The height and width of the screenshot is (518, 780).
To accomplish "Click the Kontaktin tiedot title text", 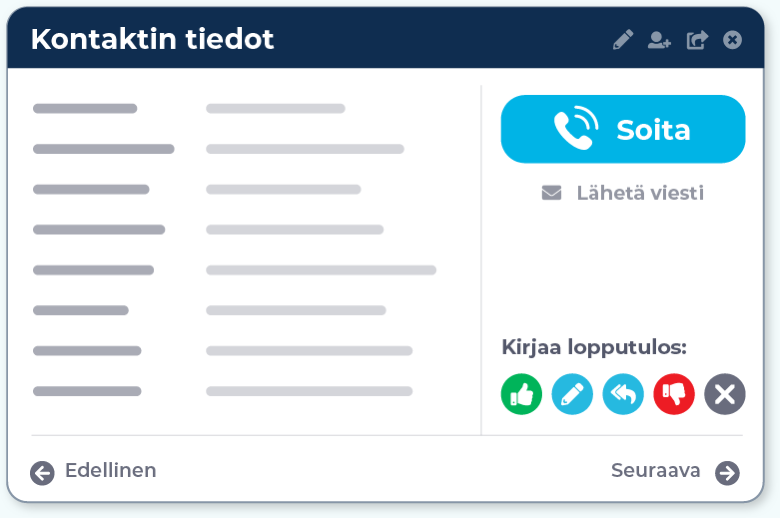I will click(152, 40).
